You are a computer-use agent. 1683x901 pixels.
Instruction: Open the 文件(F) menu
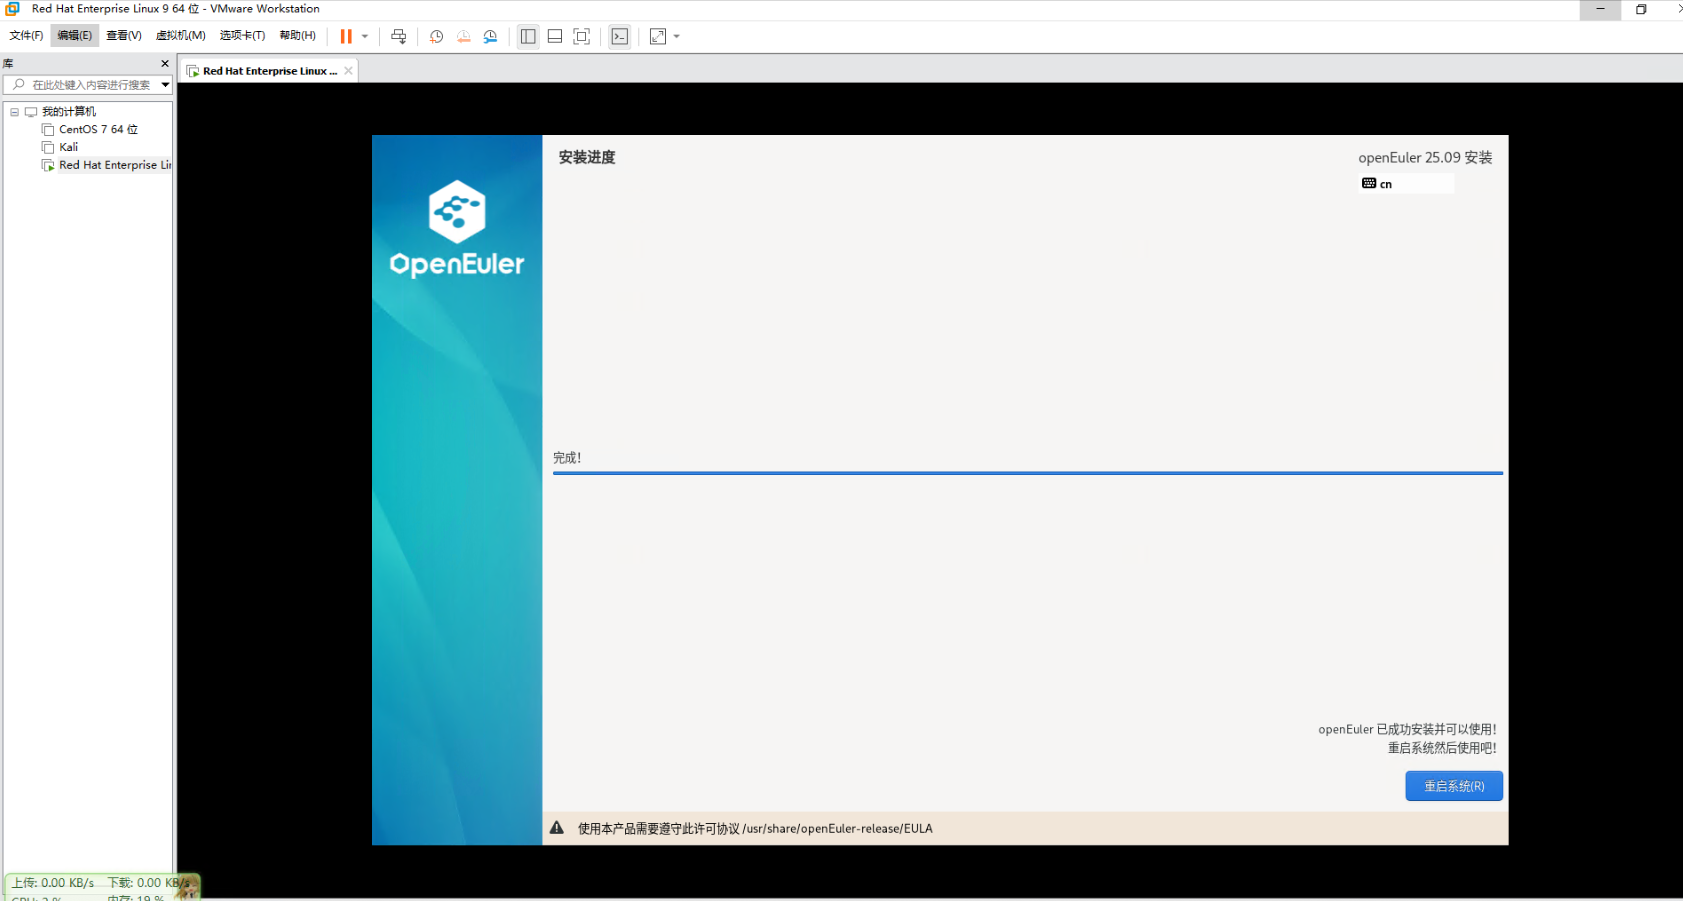(26, 35)
